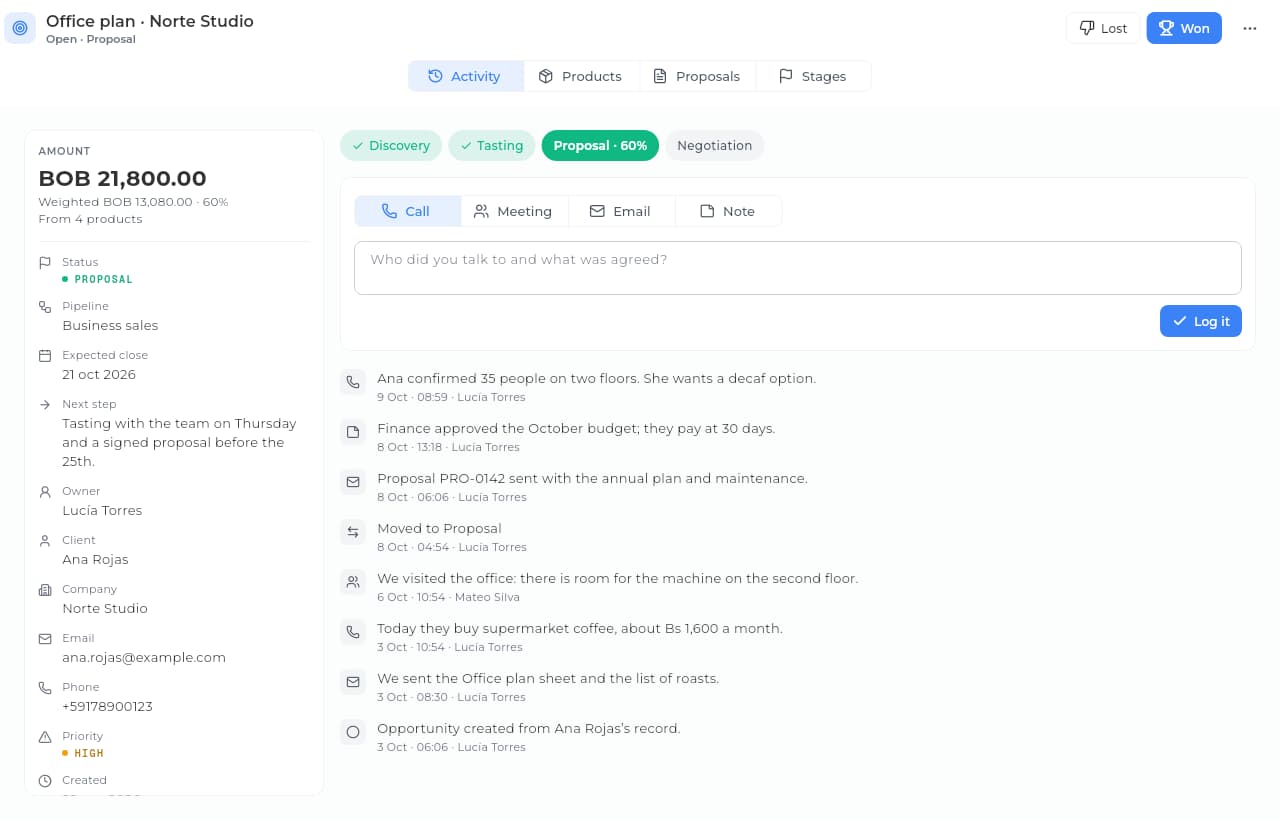This screenshot has height=820, width=1280.
Task: Select the Proposal 60% stage pill
Action: [600, 146]
